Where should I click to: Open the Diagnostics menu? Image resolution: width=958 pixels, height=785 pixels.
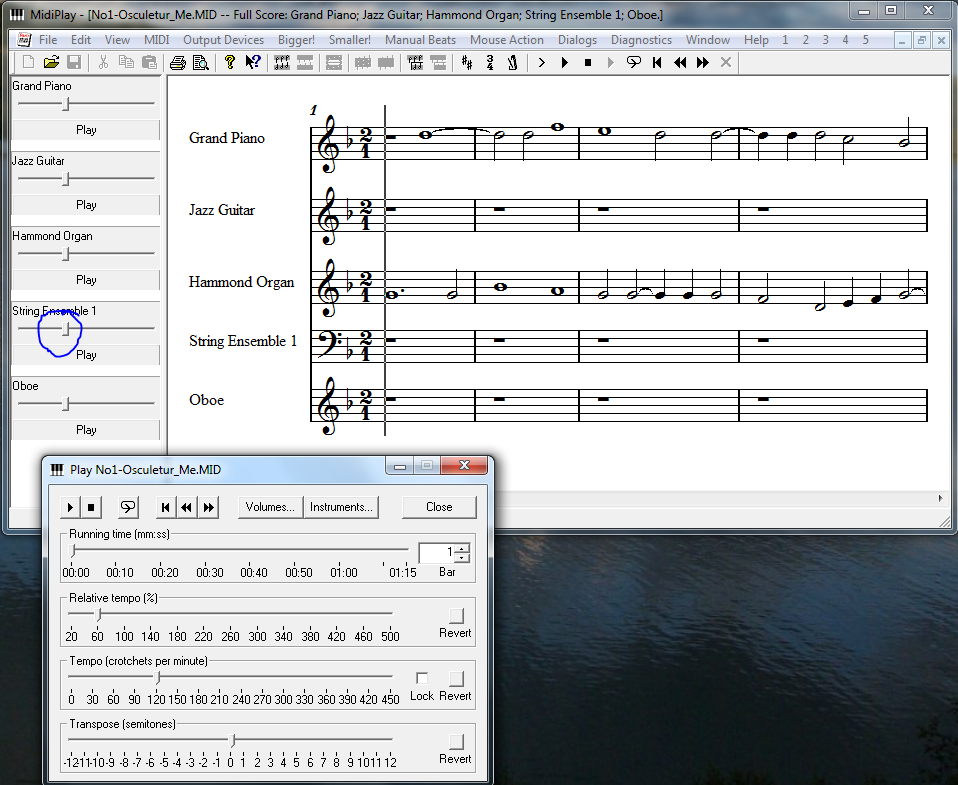[x=642, y=40]
